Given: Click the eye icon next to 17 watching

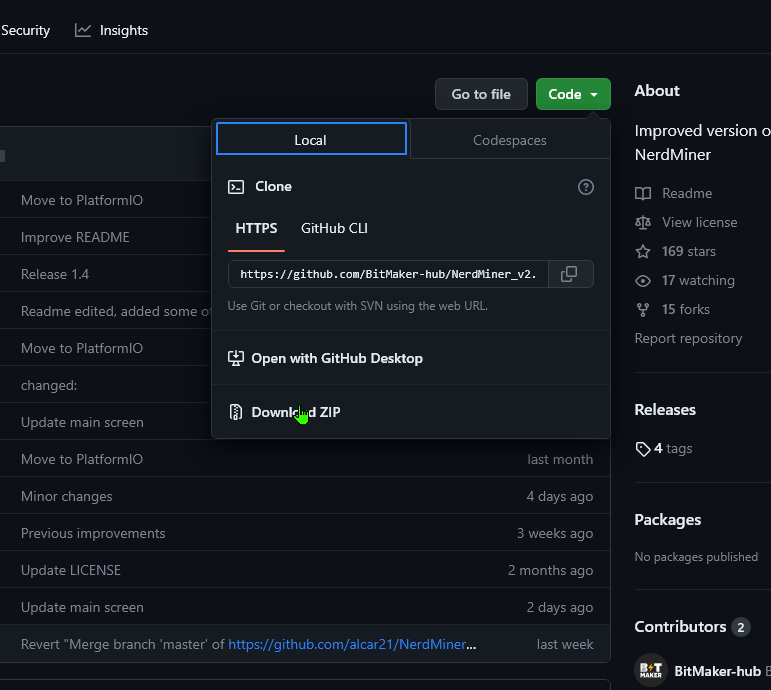Looking at the screenshot, I should click(643, 280).
